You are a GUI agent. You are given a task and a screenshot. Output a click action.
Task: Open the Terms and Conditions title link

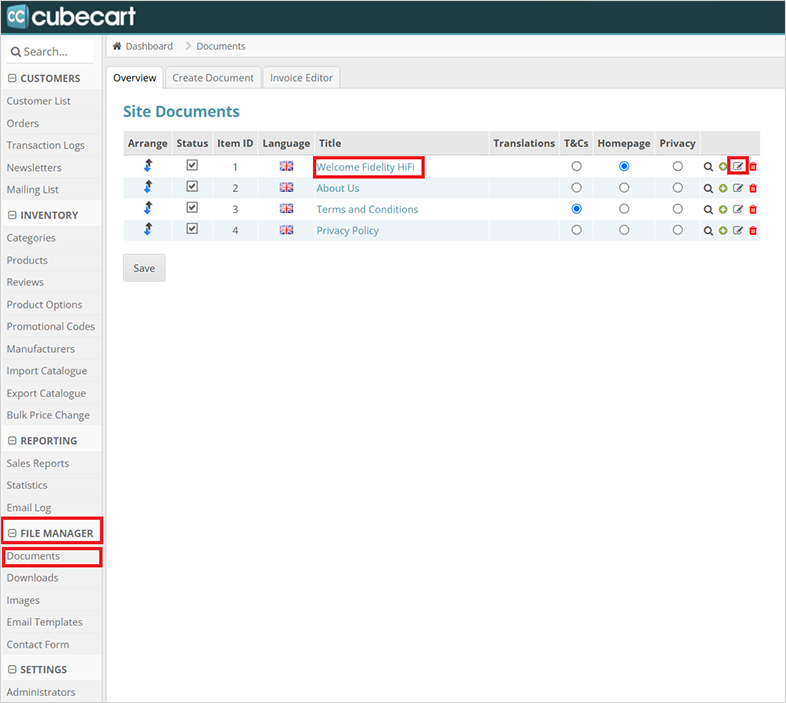(x=367, y=209)
